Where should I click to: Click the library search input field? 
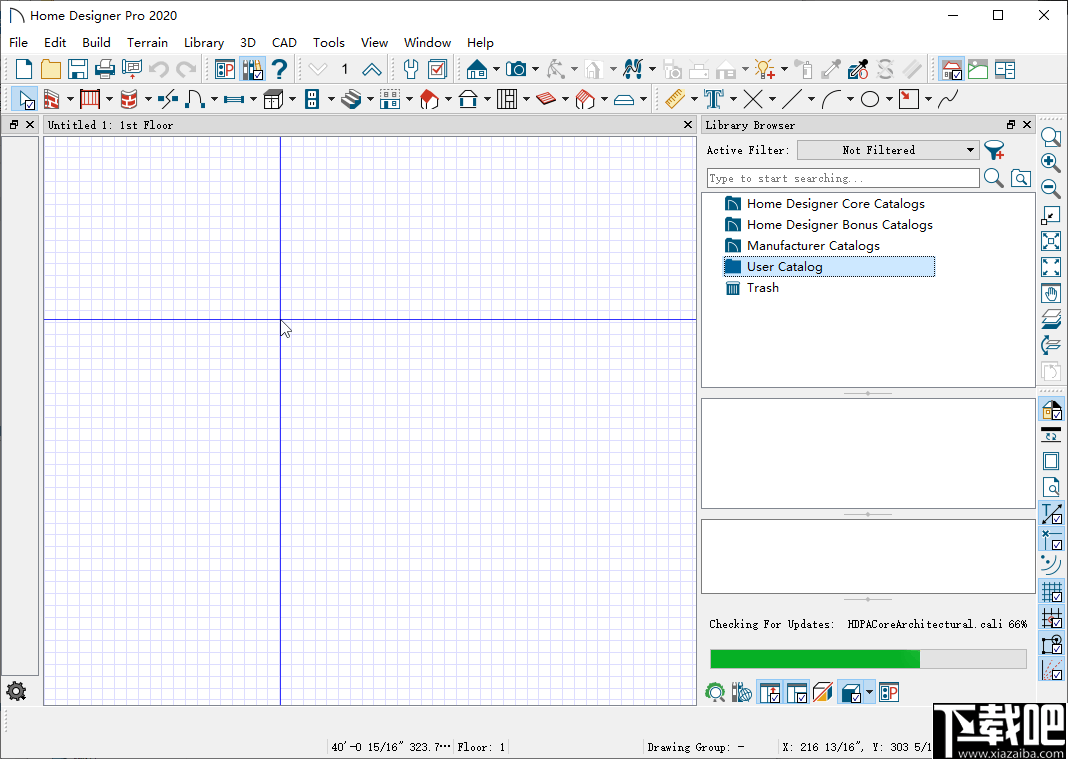pyautogui.click(x=842, y=178)
